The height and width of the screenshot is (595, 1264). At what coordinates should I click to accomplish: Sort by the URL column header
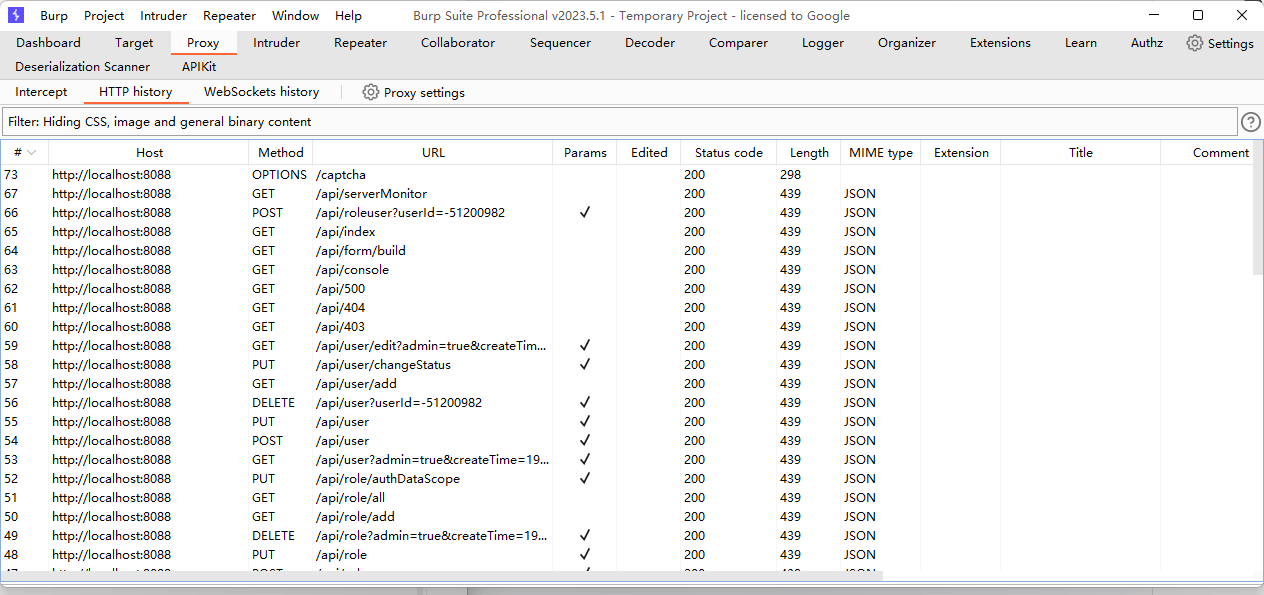433,153
